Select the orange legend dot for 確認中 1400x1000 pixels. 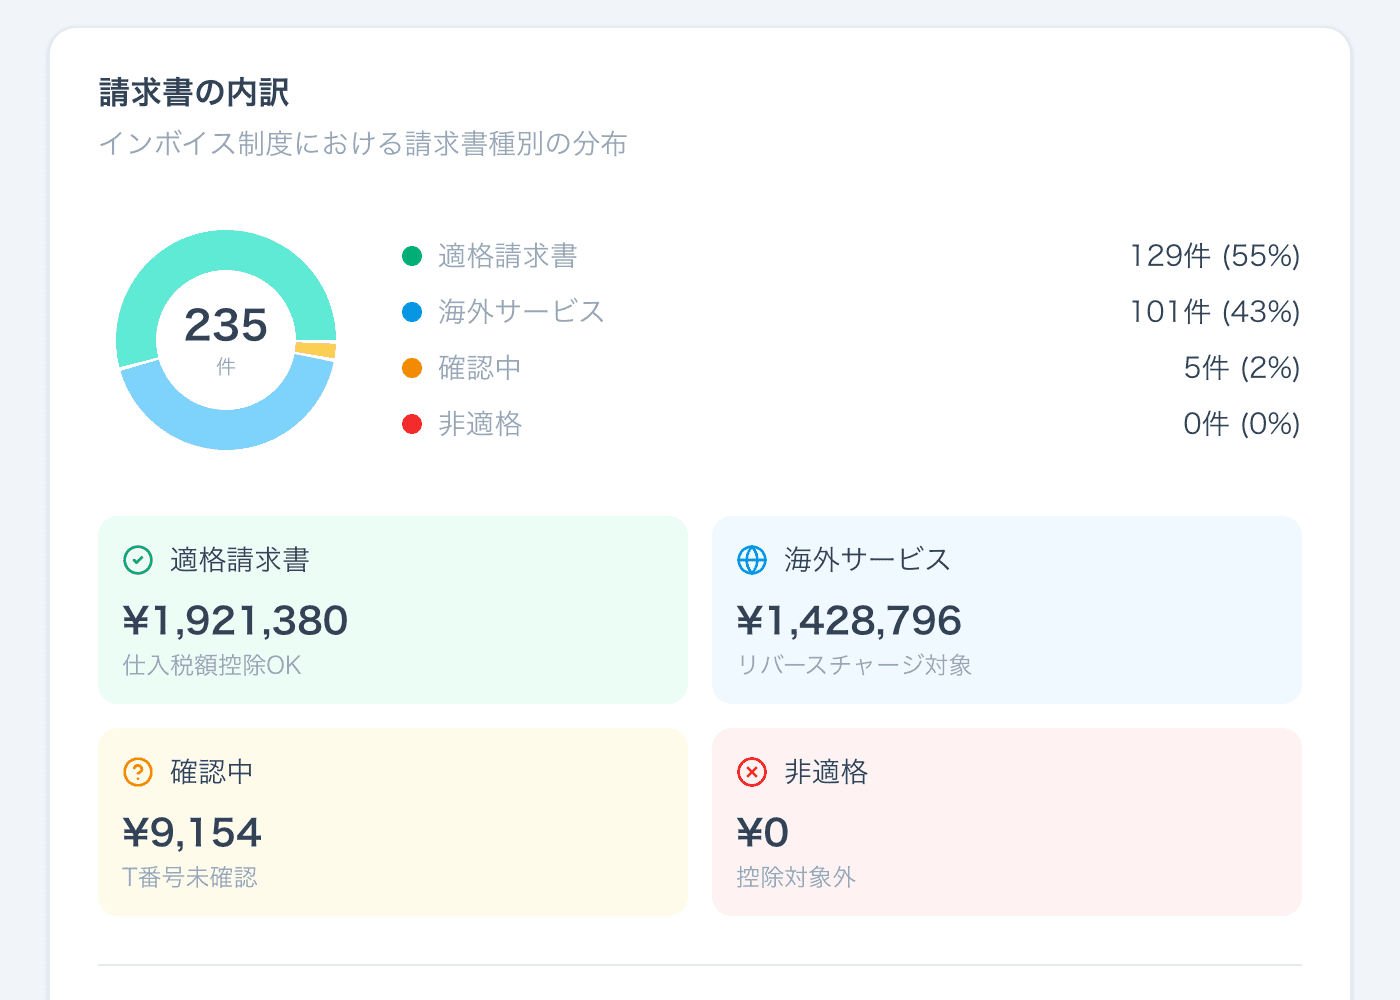click(412, 368)
